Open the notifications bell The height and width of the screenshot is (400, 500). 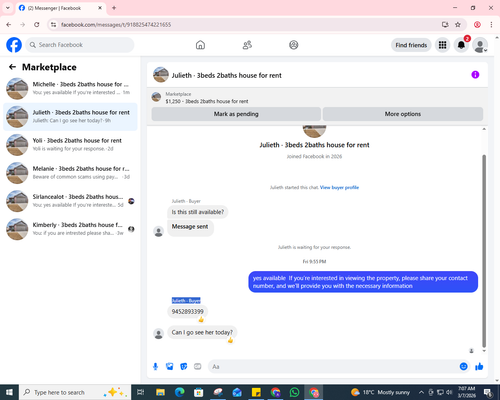point(461,45)
